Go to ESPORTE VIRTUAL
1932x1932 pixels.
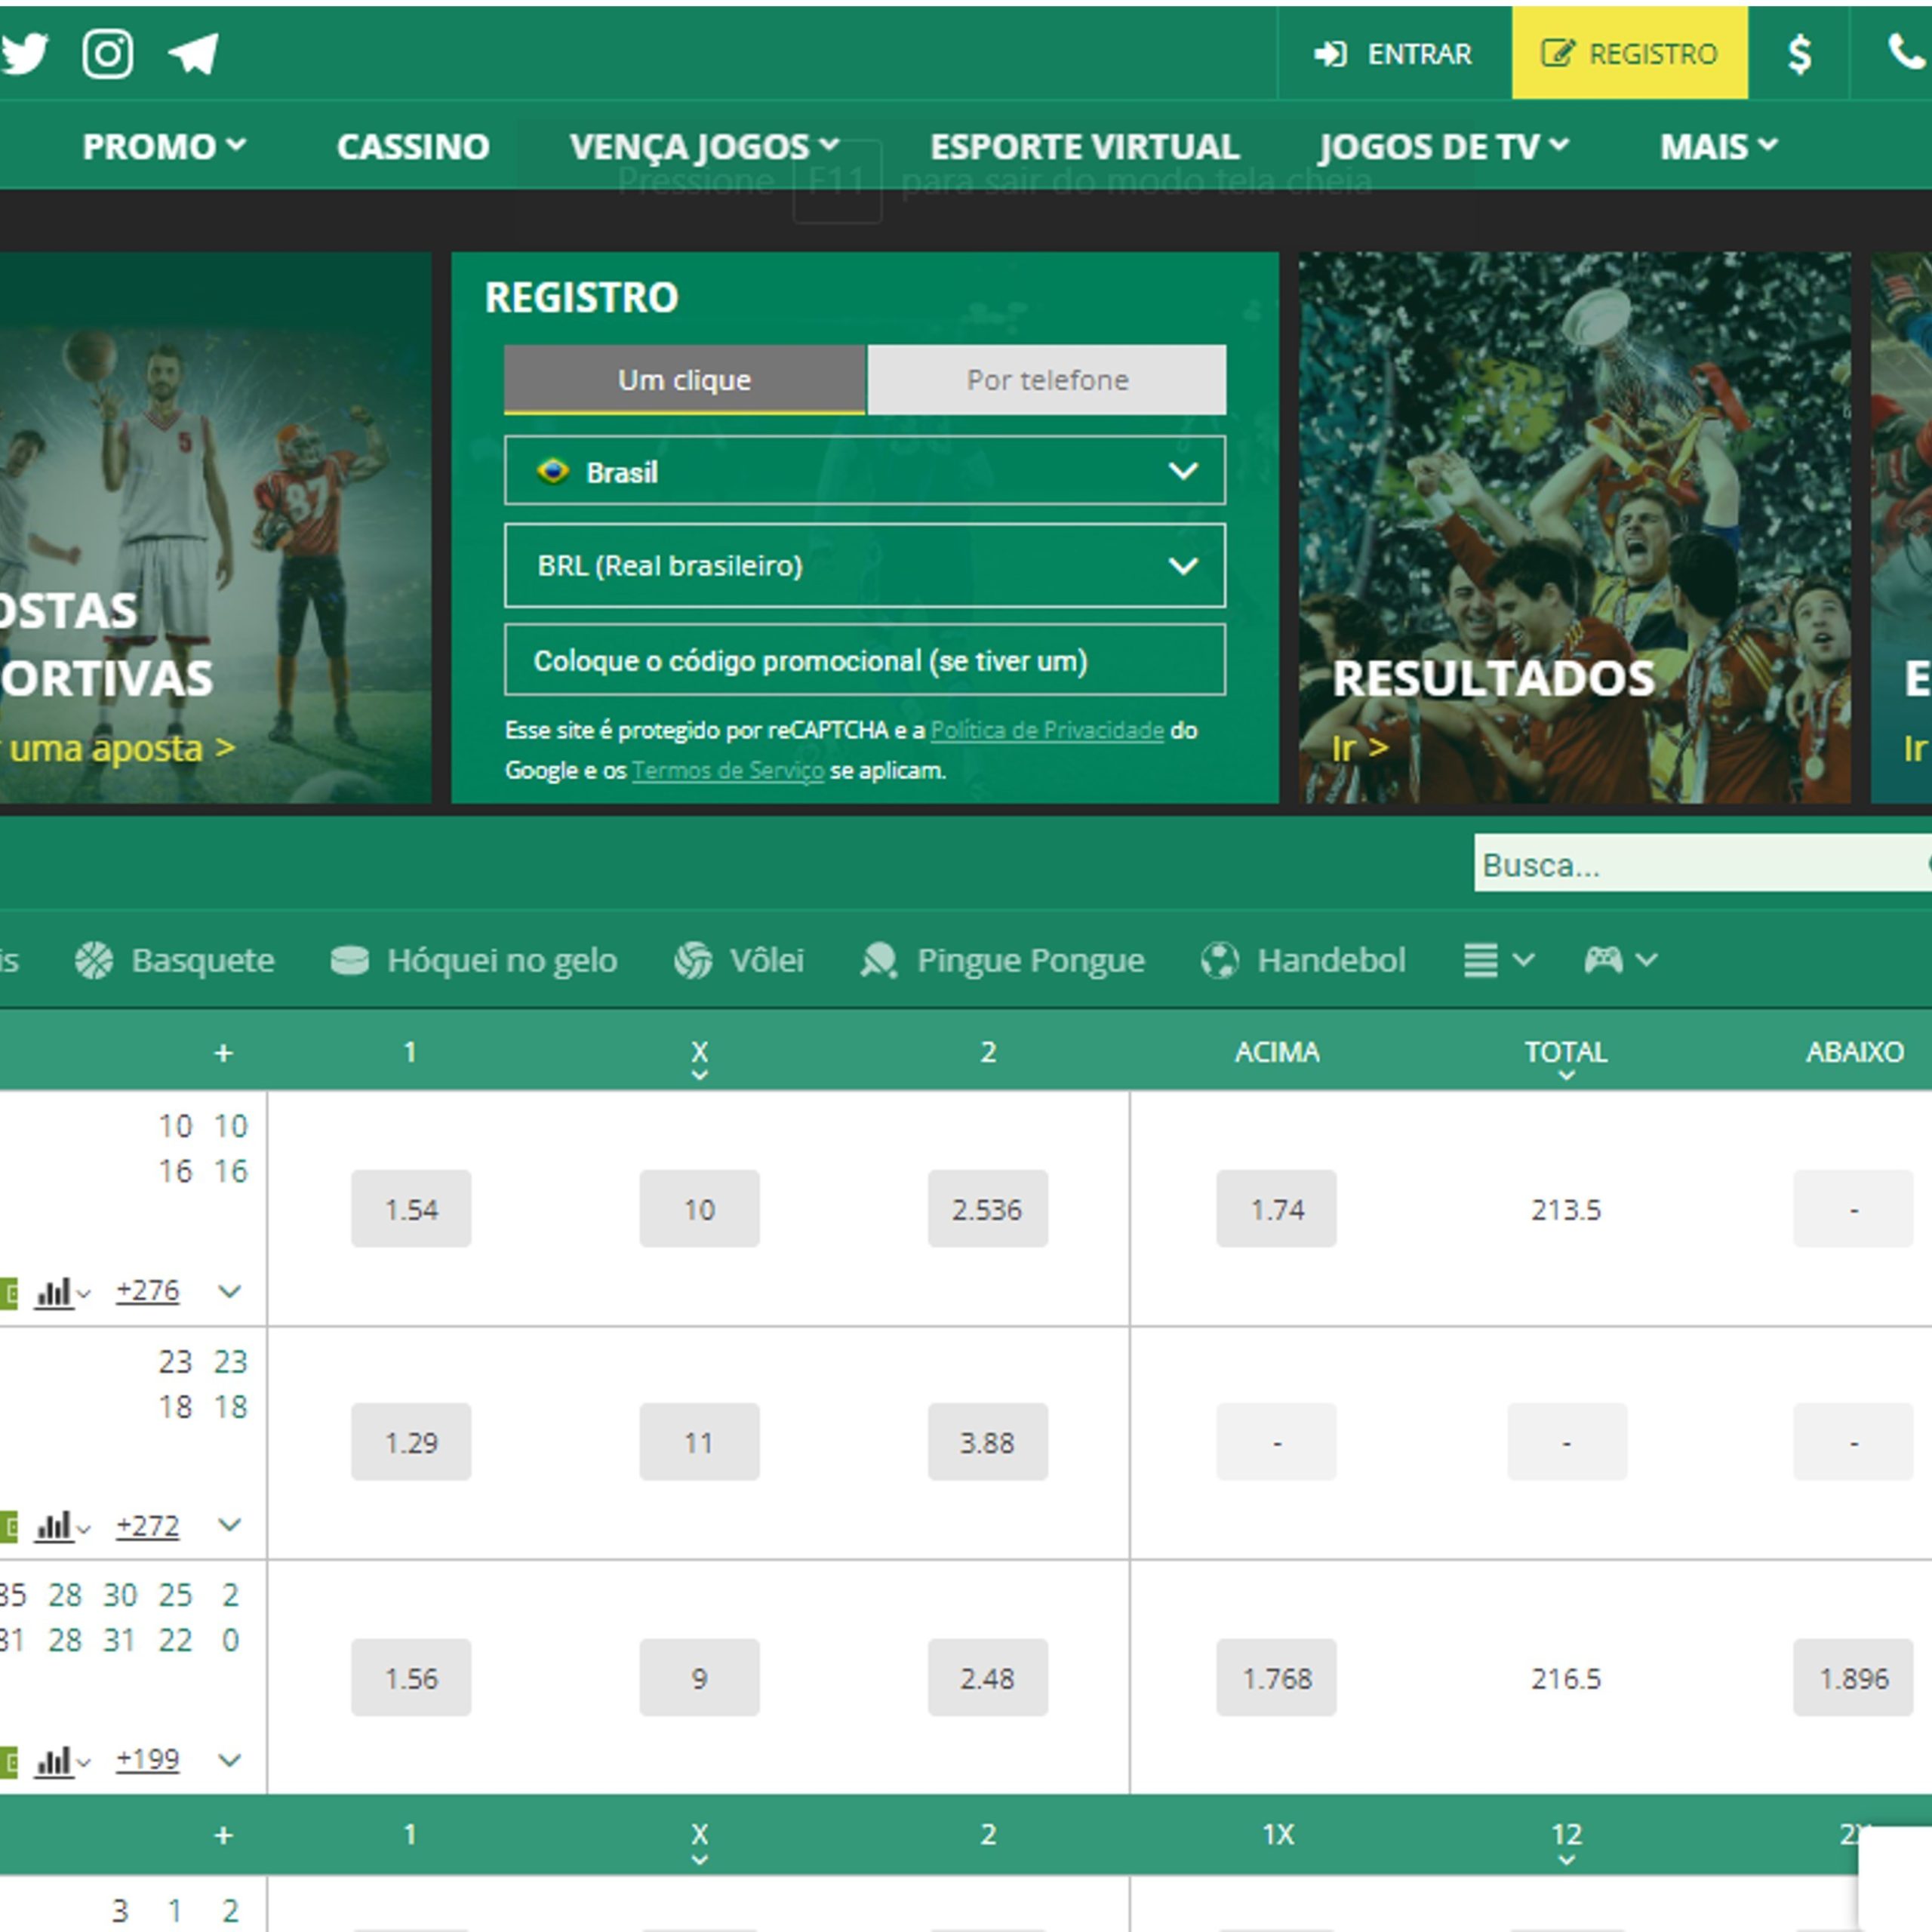tap(1084, 146)
